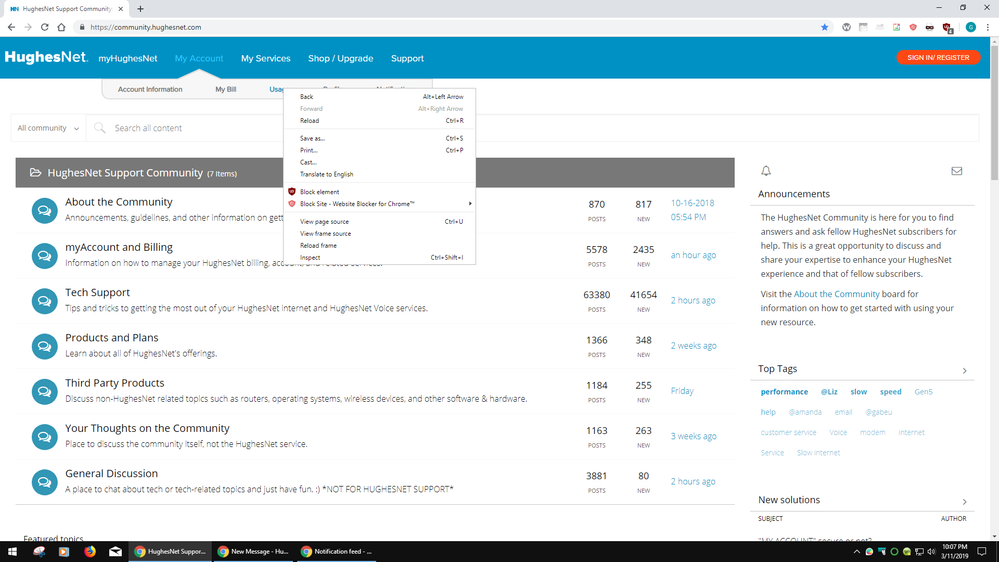Open the Products and Plans board link

[x=112, y=338]
